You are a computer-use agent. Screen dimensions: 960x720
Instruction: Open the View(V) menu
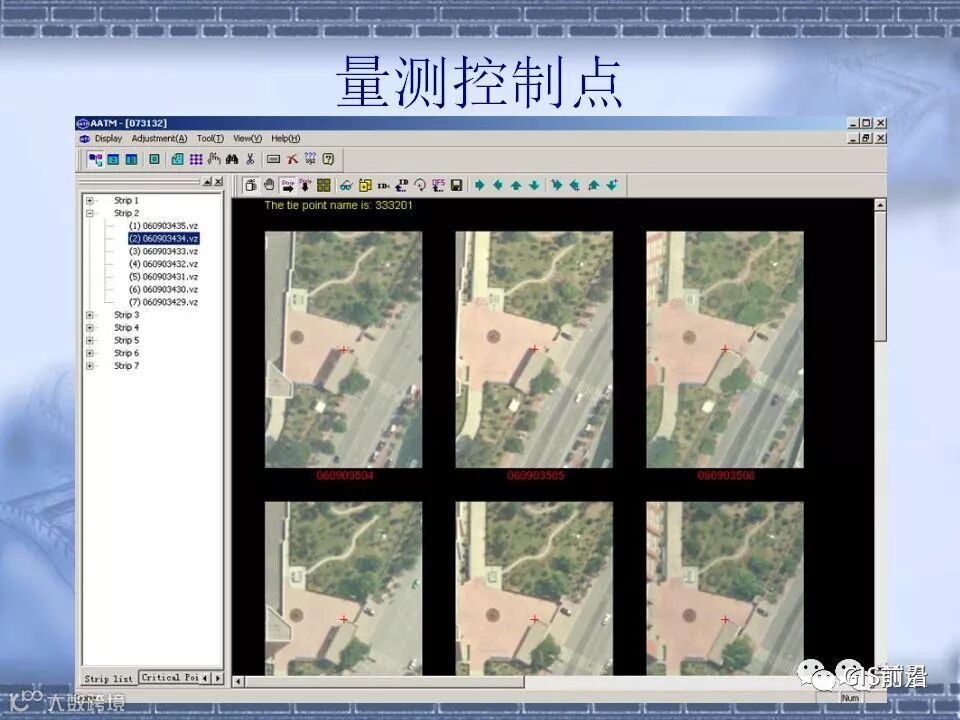coord(247,138)
